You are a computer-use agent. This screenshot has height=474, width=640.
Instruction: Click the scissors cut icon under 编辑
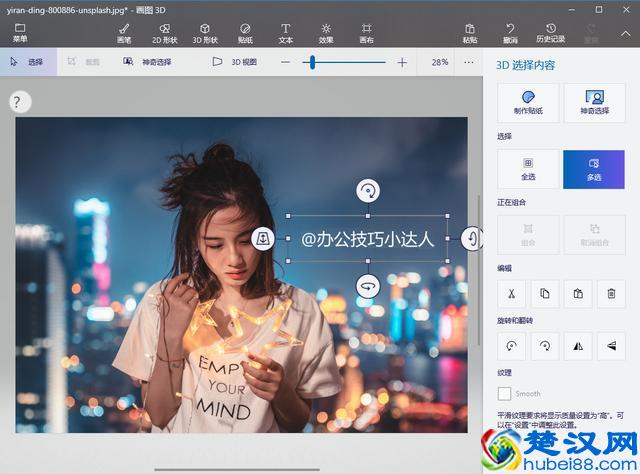pos(511,293)
